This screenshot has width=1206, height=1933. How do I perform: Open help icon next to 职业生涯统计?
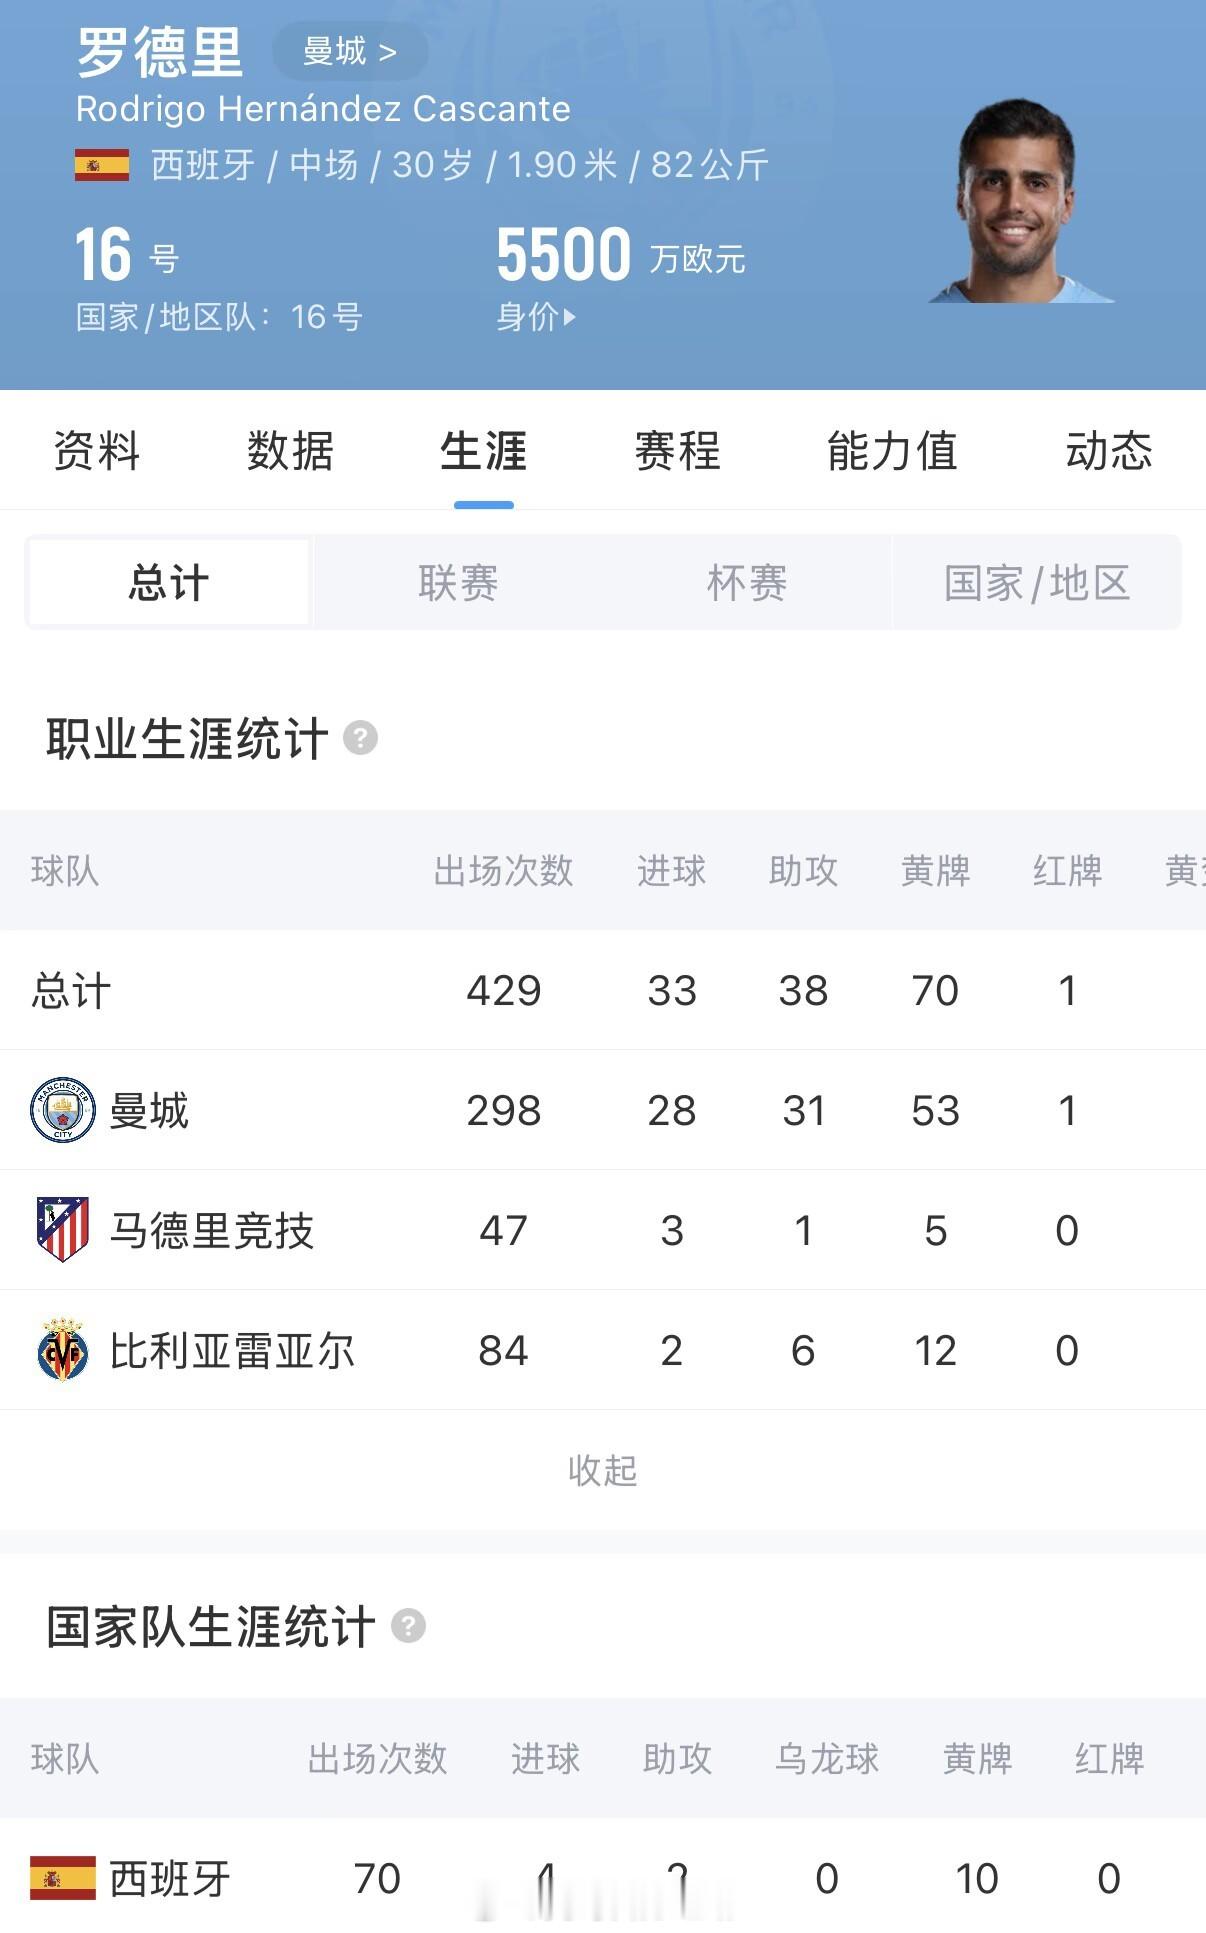coord(360,739)
